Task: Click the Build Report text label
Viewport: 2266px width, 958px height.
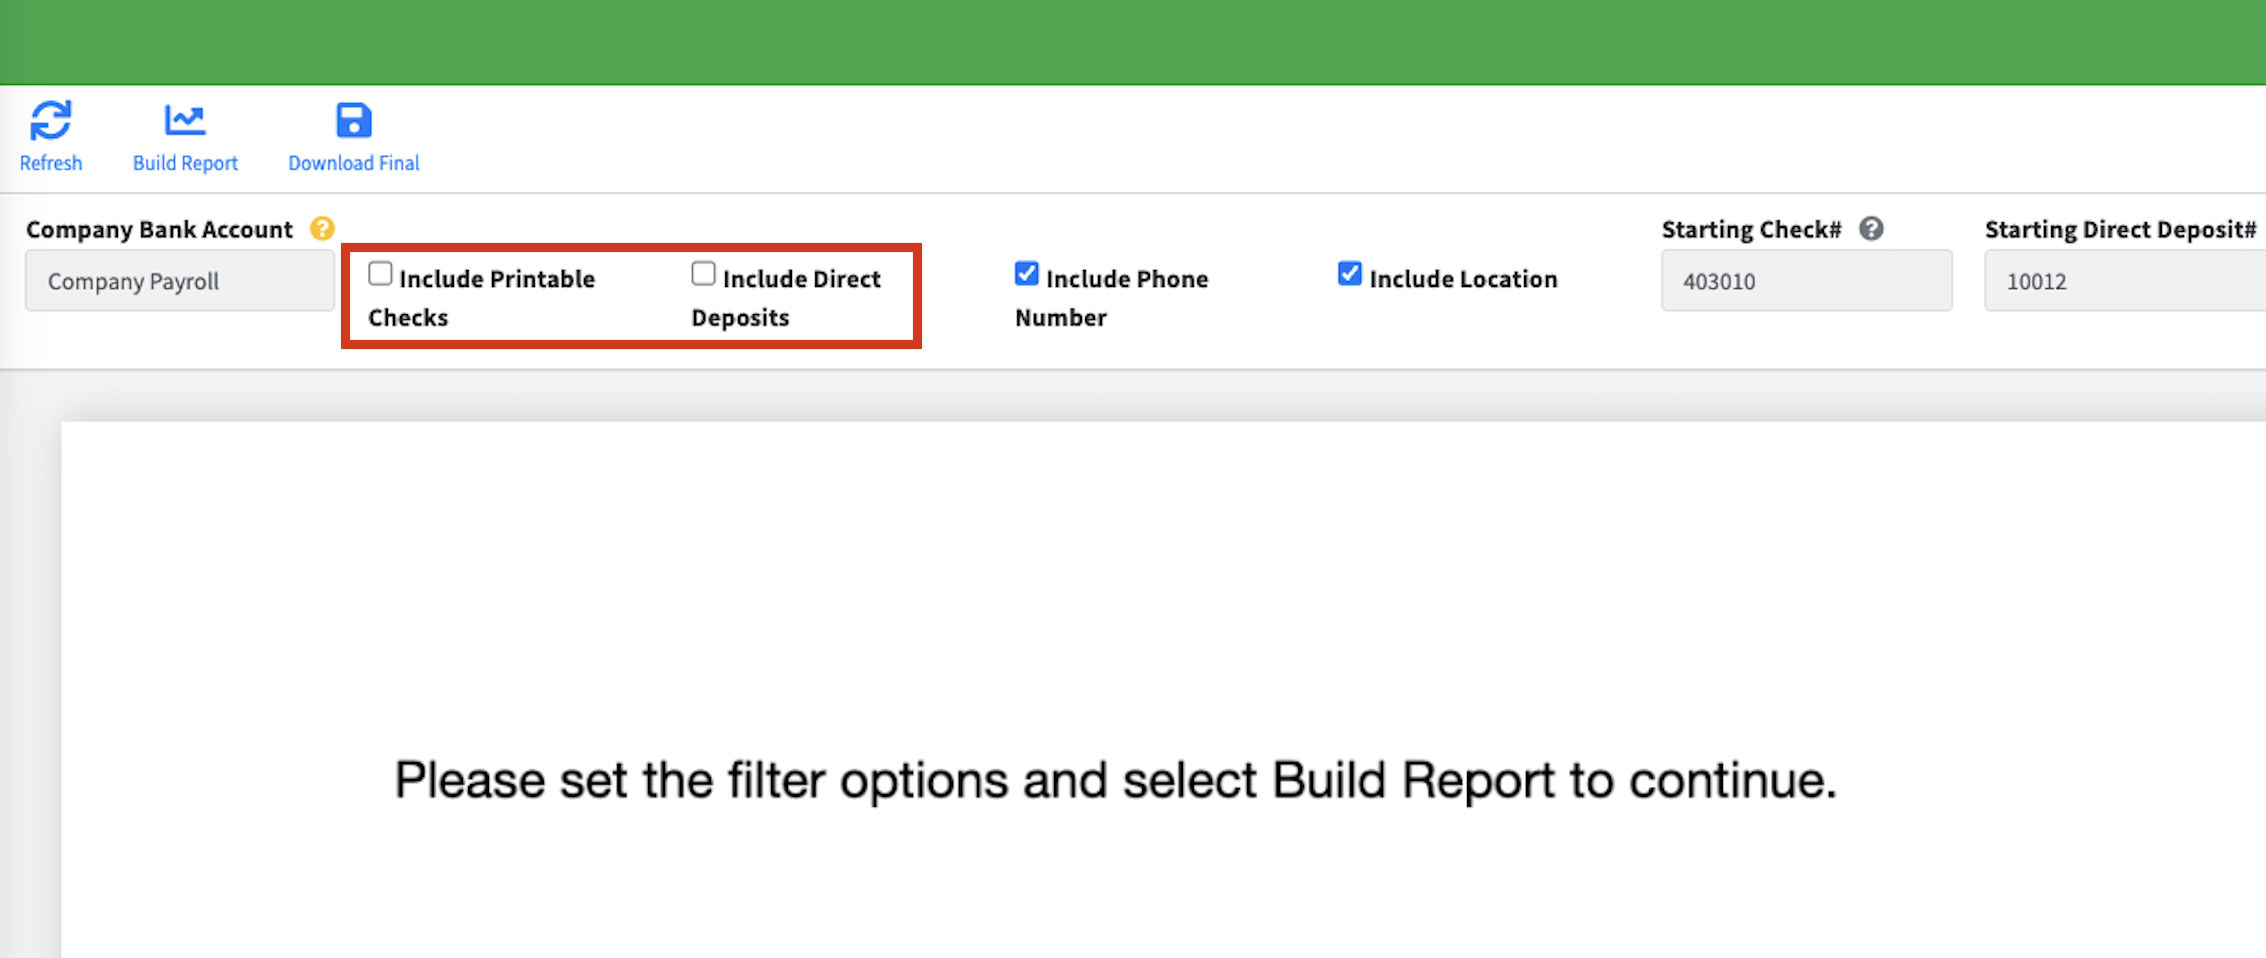Action: (185, 163)
